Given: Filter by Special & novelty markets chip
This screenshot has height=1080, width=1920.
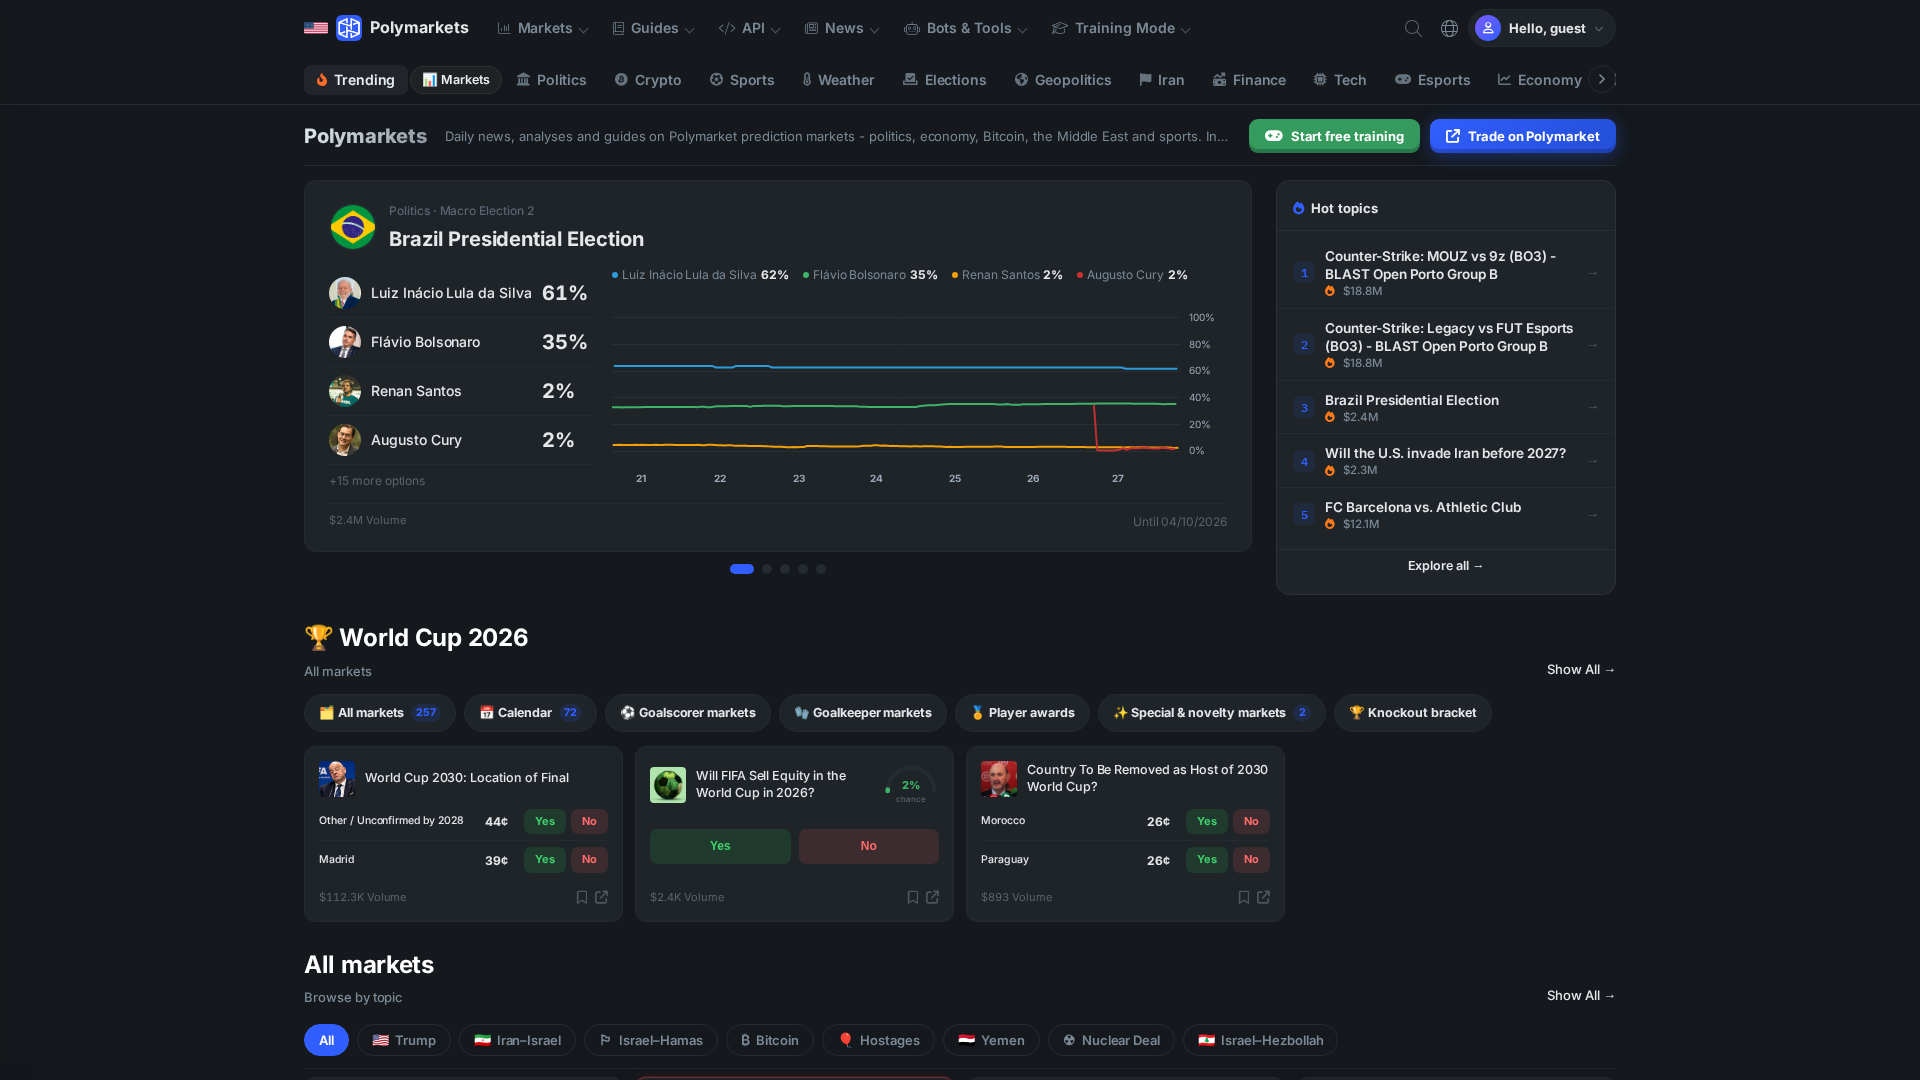Looking at the screenshot, I should pos(1212,713).
